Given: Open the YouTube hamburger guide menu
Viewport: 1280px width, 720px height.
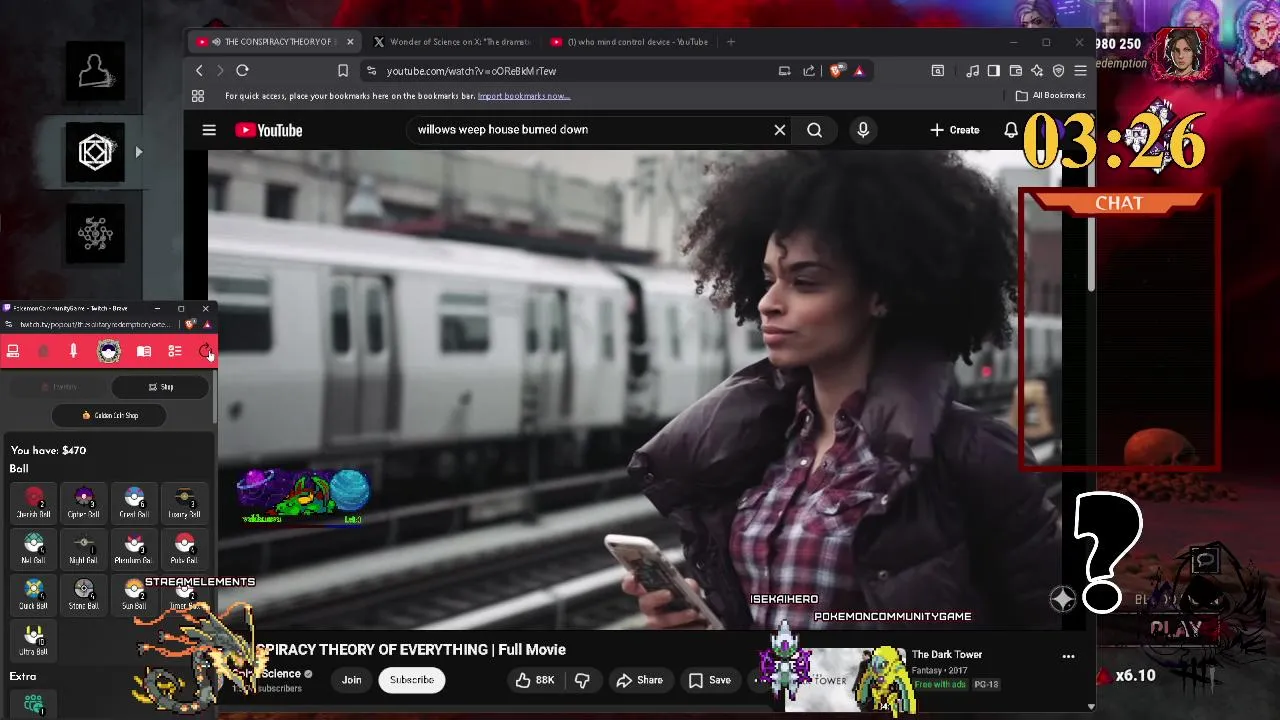Looking at the screenshot, I should (209, 130).
